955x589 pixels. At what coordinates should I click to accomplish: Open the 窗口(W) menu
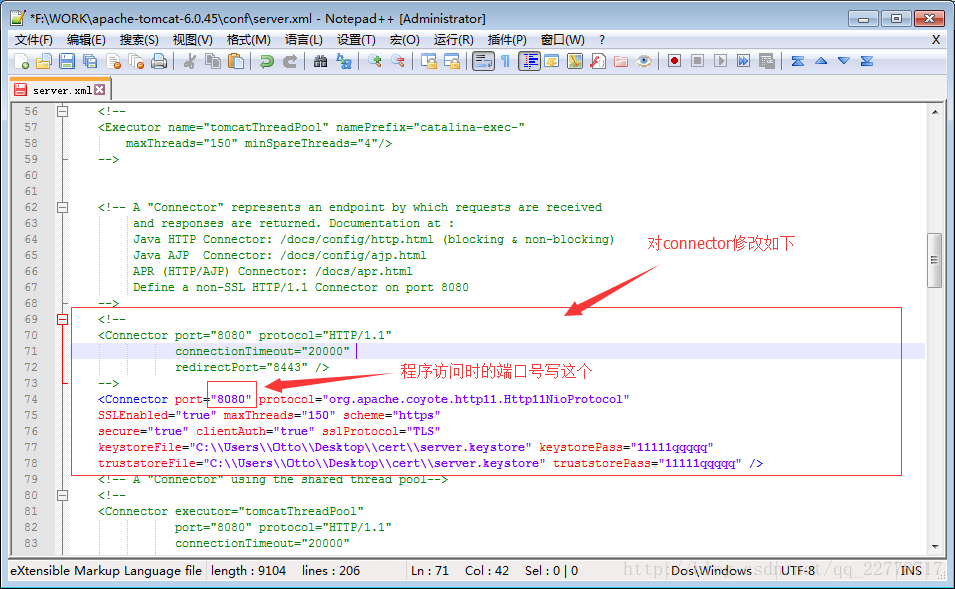(x=562, y=40)
